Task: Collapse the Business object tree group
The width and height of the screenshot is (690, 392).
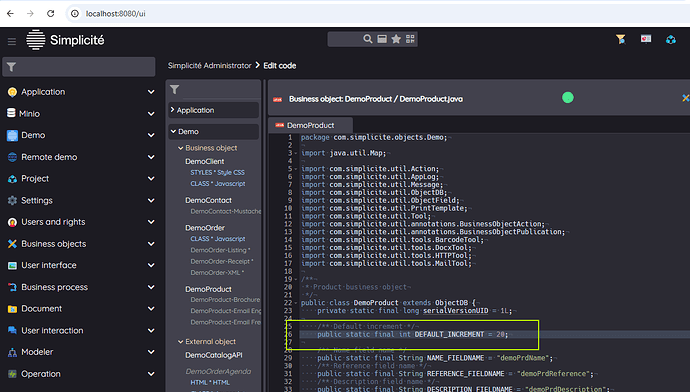Action: [180, 148]
